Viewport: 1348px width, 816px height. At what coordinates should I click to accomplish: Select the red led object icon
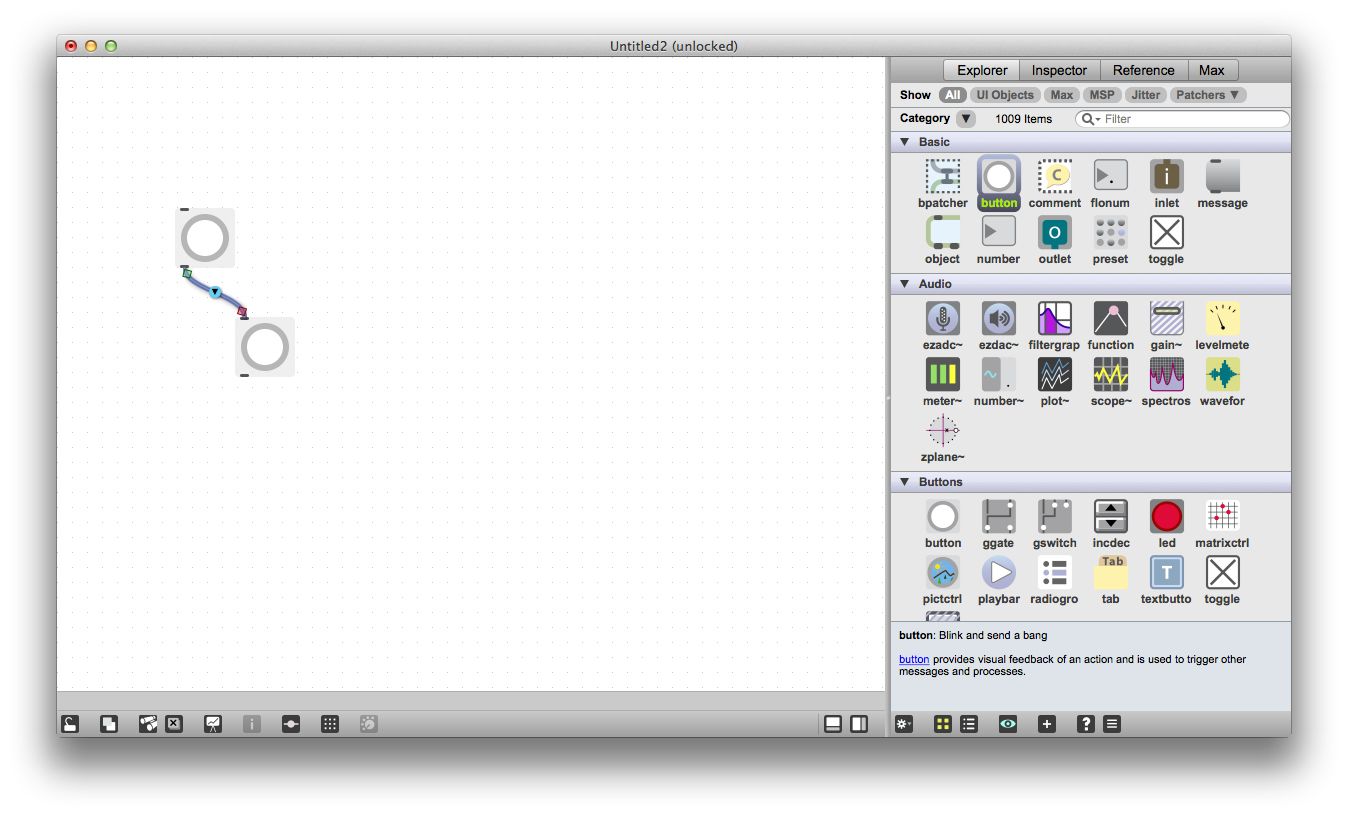(1166, 517)
